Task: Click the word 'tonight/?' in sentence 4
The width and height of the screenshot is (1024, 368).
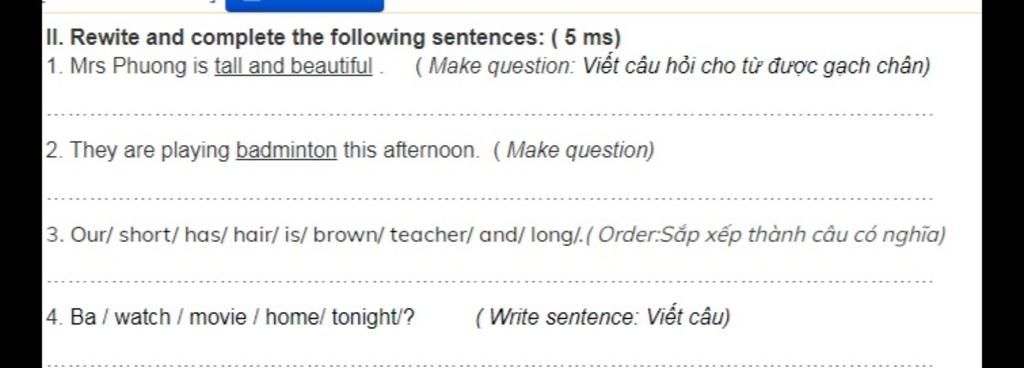Action: coord(372,318)
